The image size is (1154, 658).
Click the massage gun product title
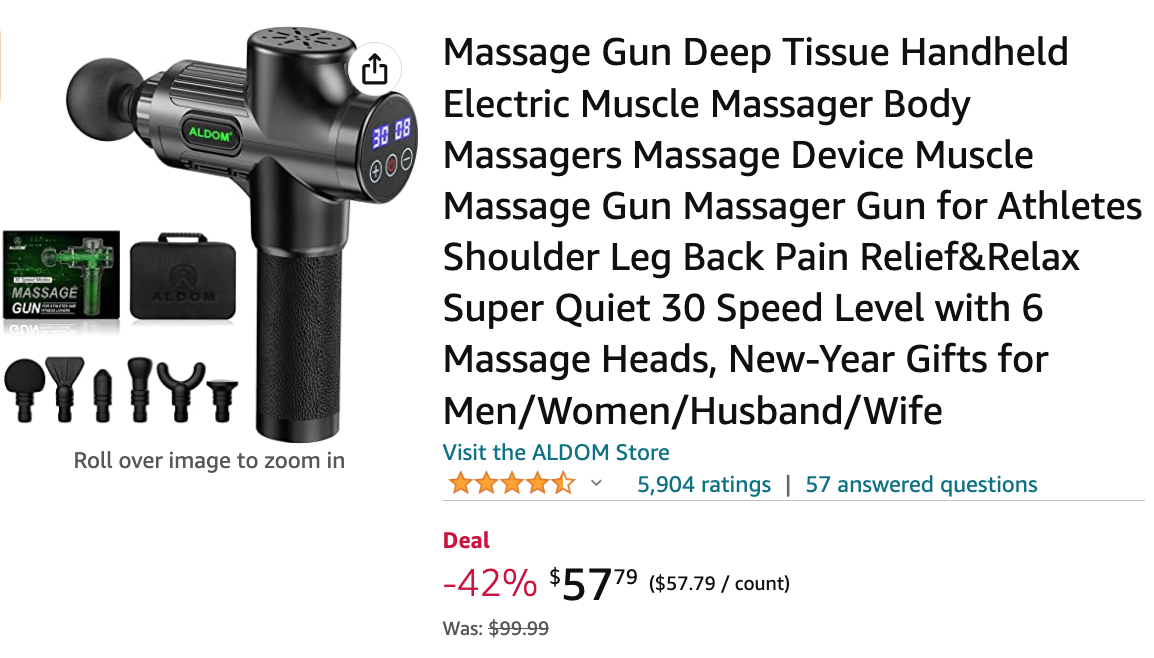[x=792, y=231]
